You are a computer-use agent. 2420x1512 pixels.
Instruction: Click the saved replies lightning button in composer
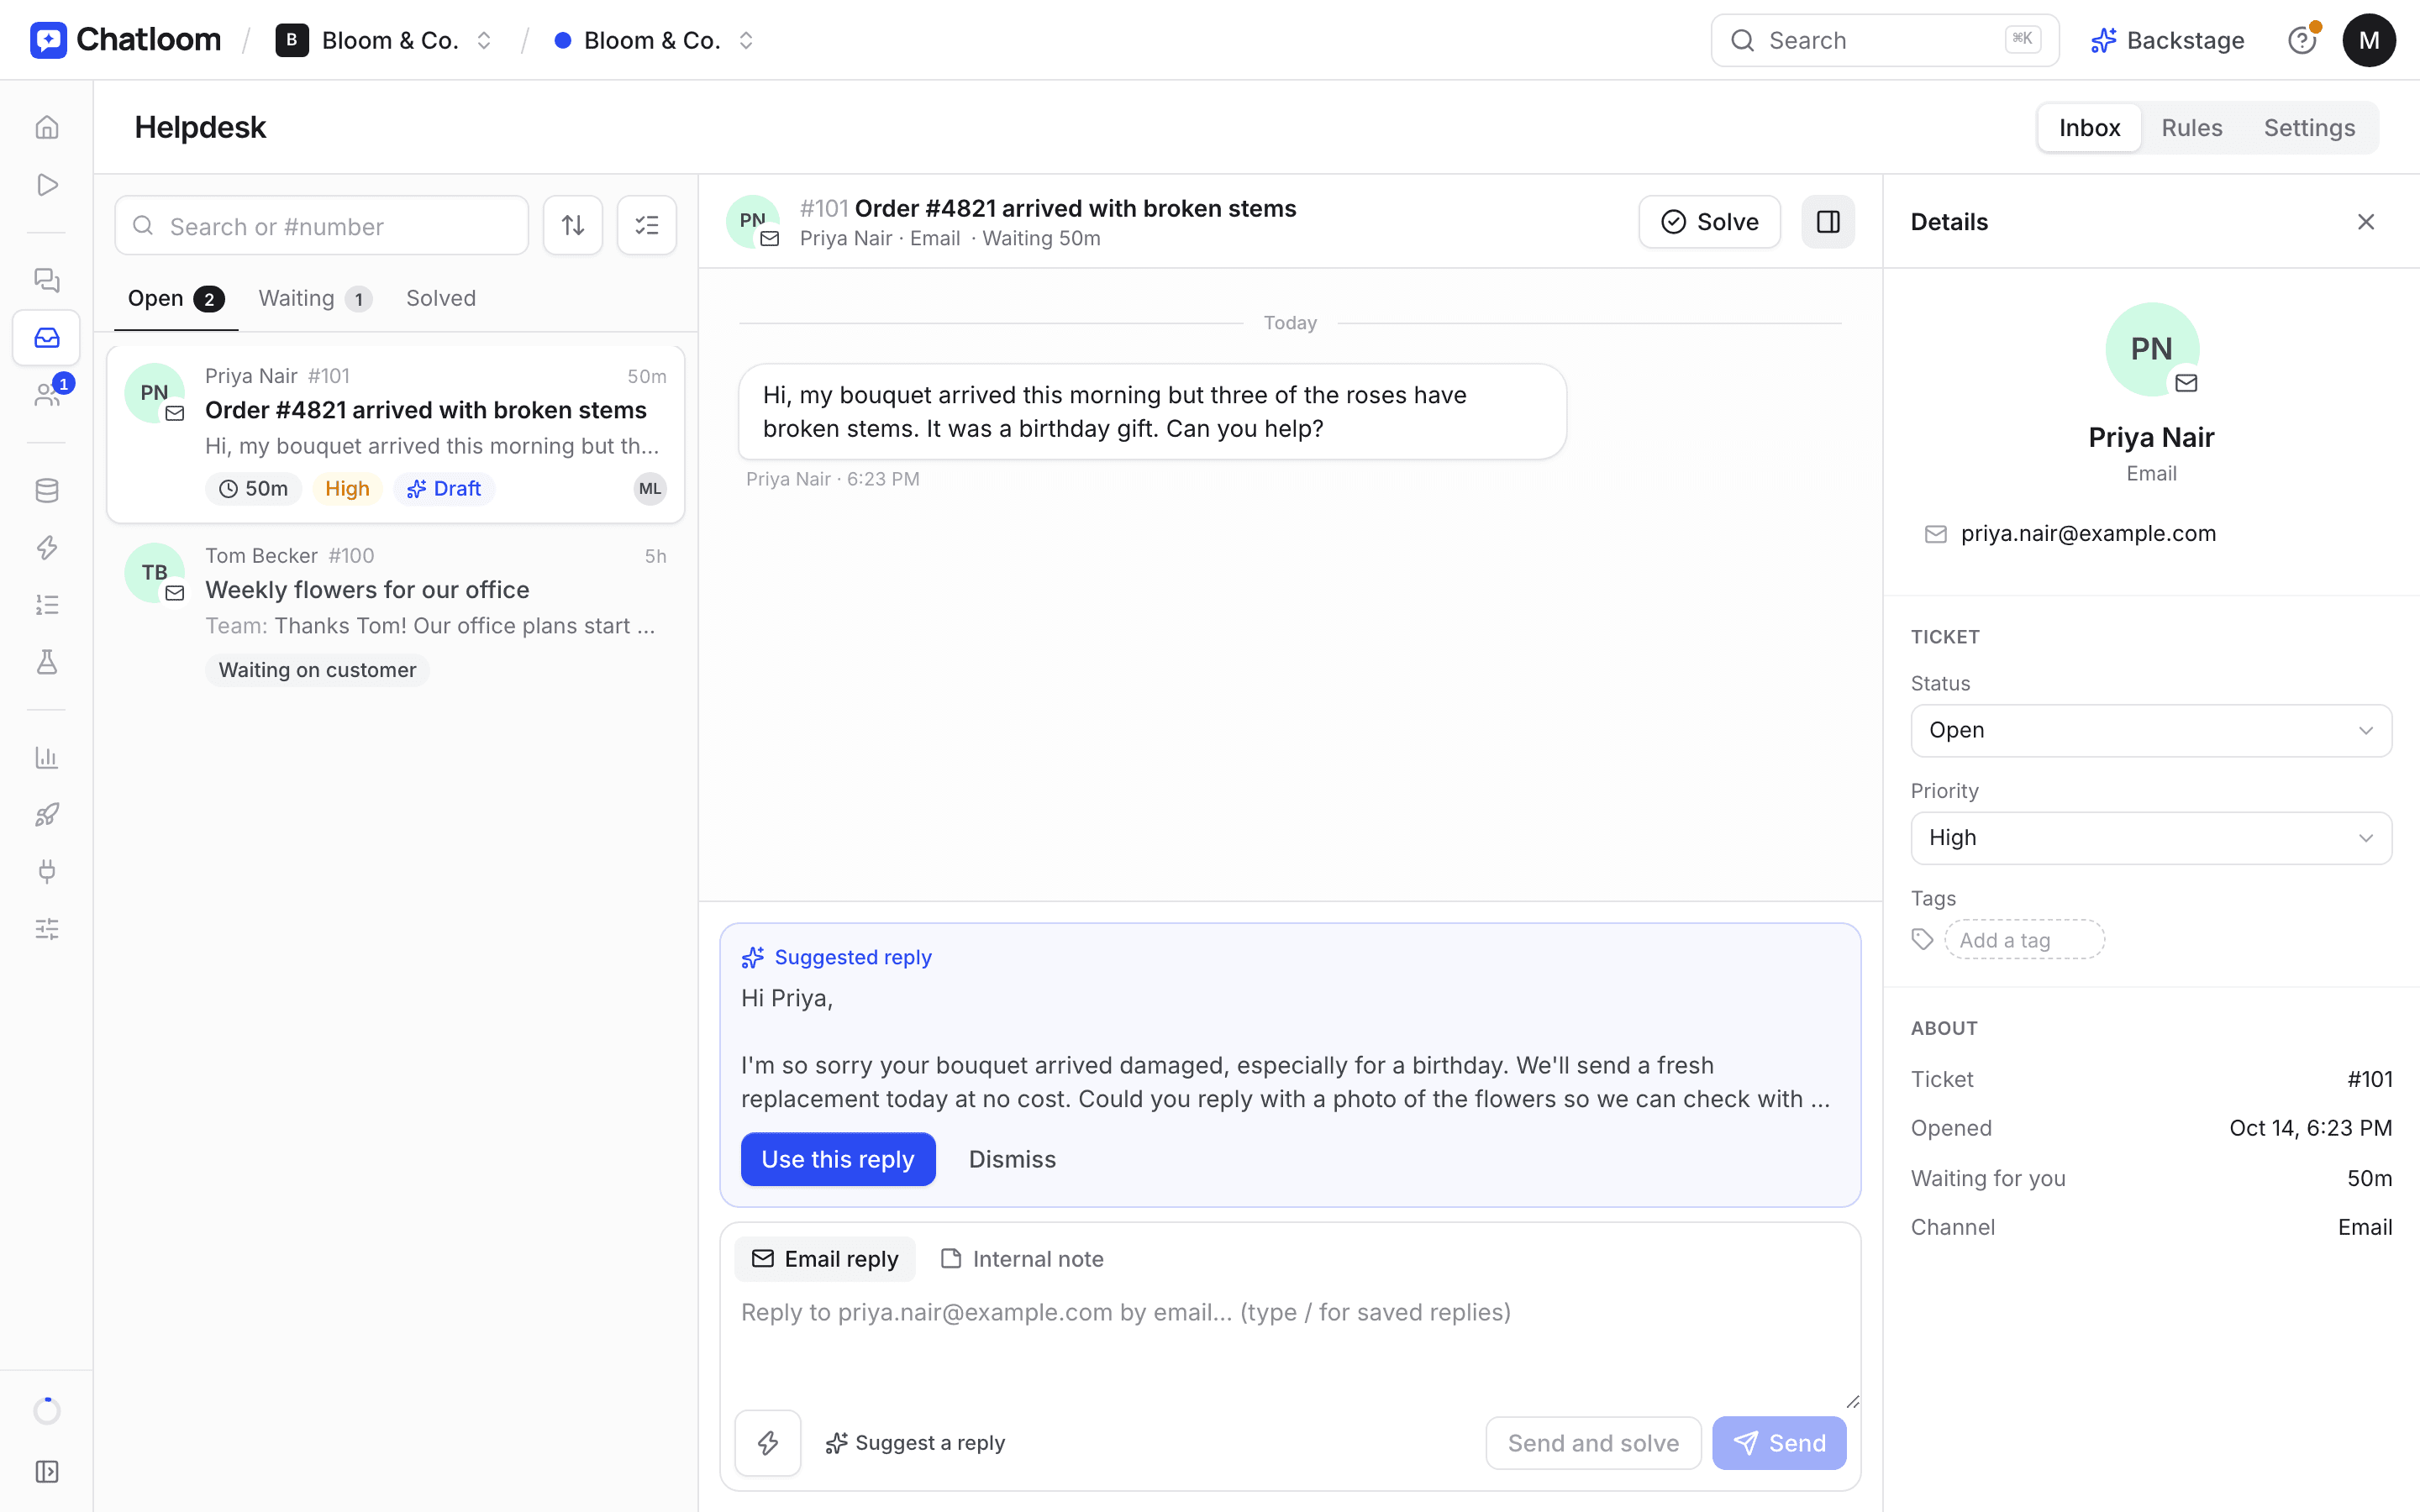[x=768, y=1442]
